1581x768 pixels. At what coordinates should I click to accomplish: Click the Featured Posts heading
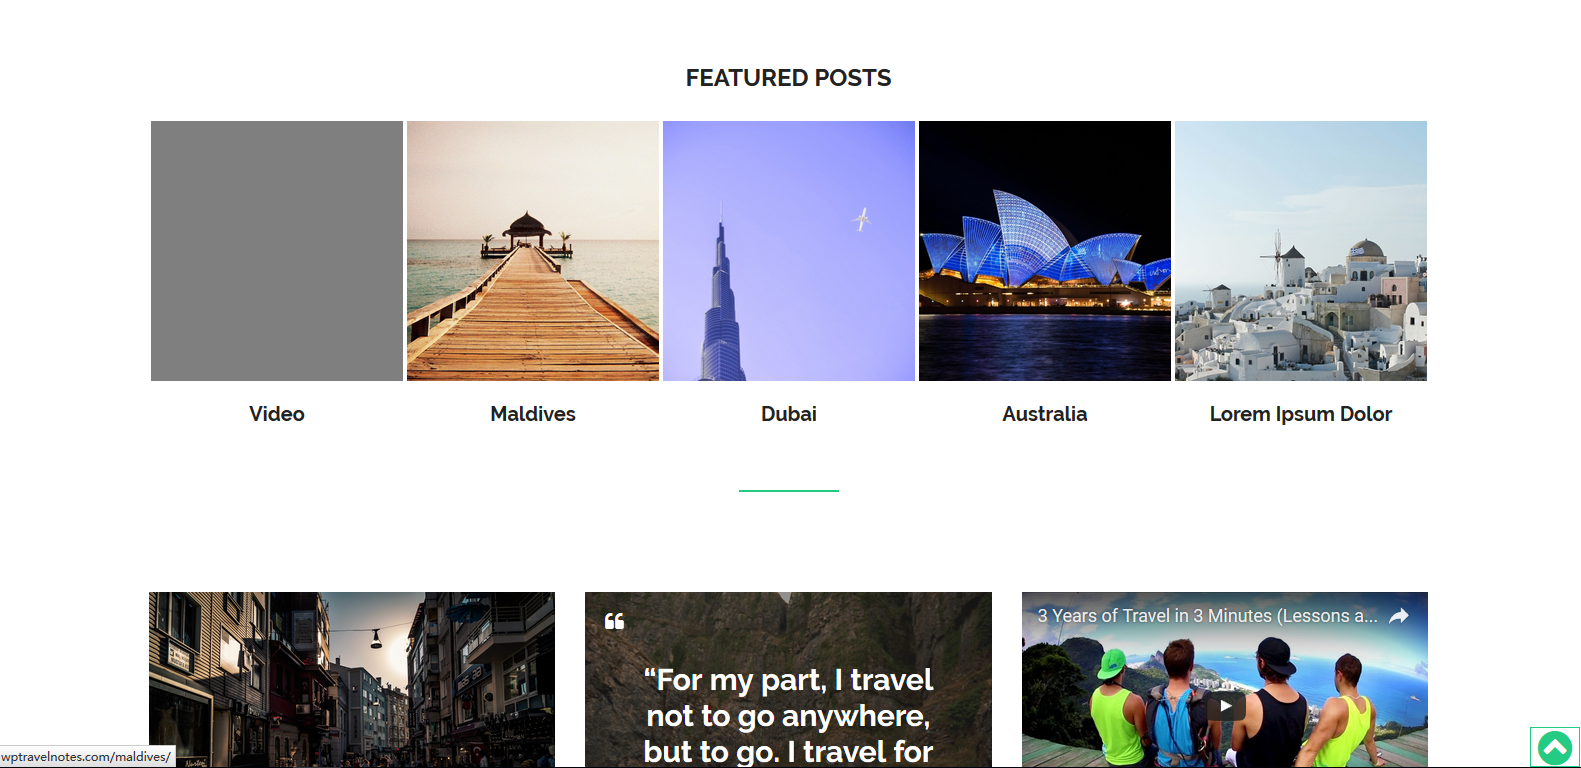(x=789, y=78)
